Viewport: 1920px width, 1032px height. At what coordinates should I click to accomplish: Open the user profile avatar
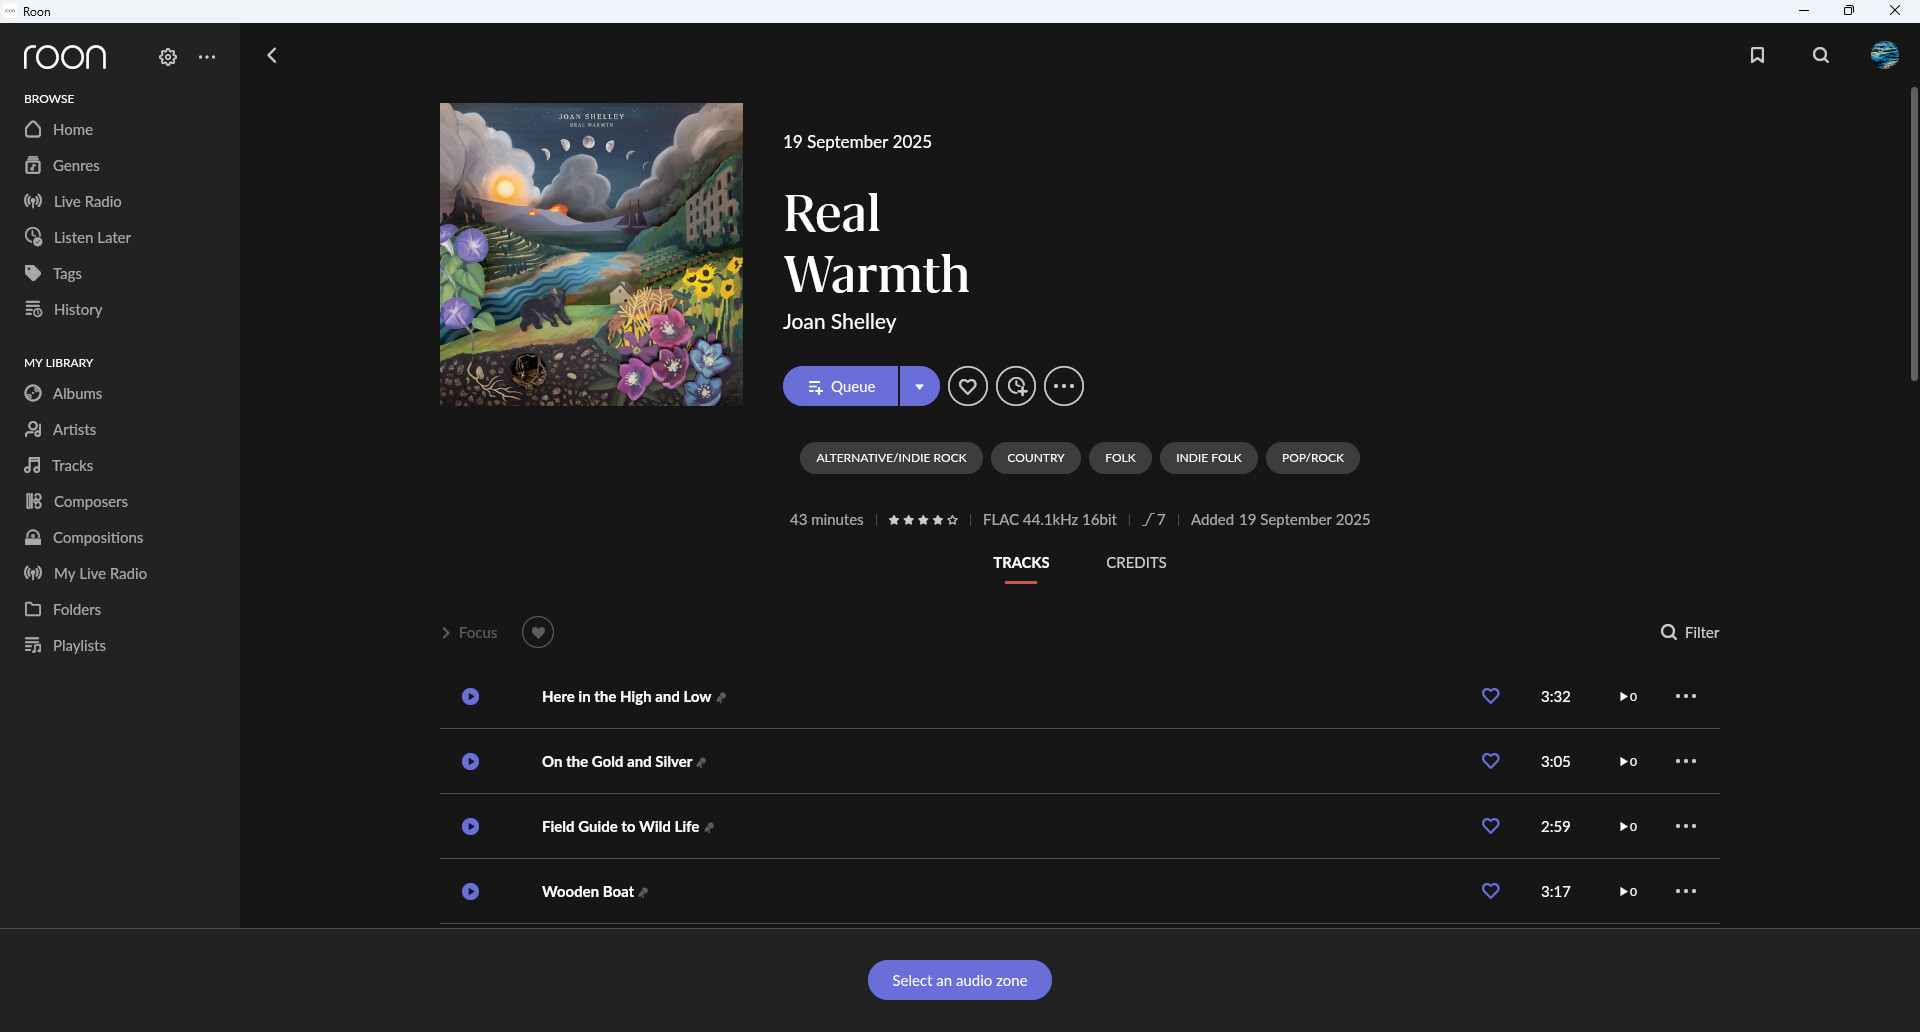(1885, 55)
